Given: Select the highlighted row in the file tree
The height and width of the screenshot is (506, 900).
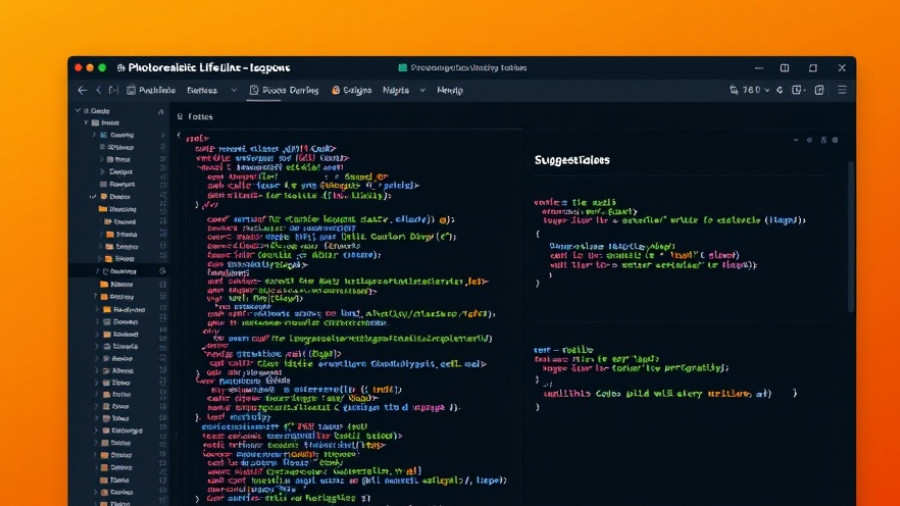Looking at the screenshot, I should coord(120,271).
